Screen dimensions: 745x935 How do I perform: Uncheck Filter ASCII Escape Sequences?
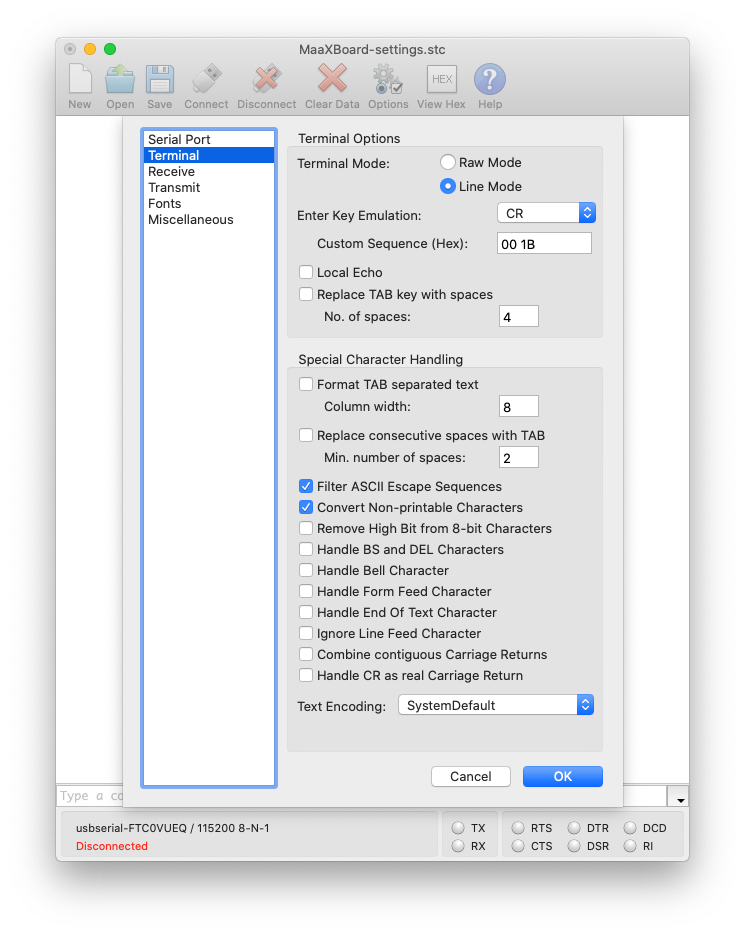(x=306, y=486)
